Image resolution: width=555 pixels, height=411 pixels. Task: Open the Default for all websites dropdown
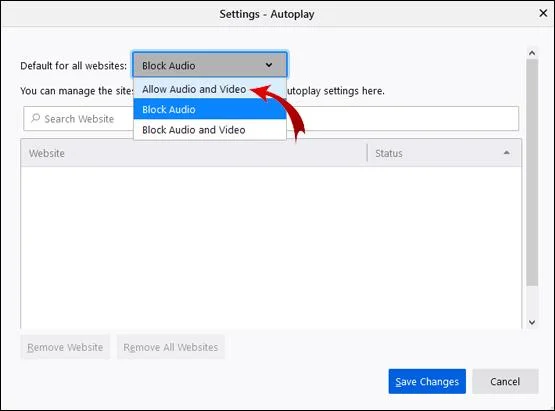210,65
